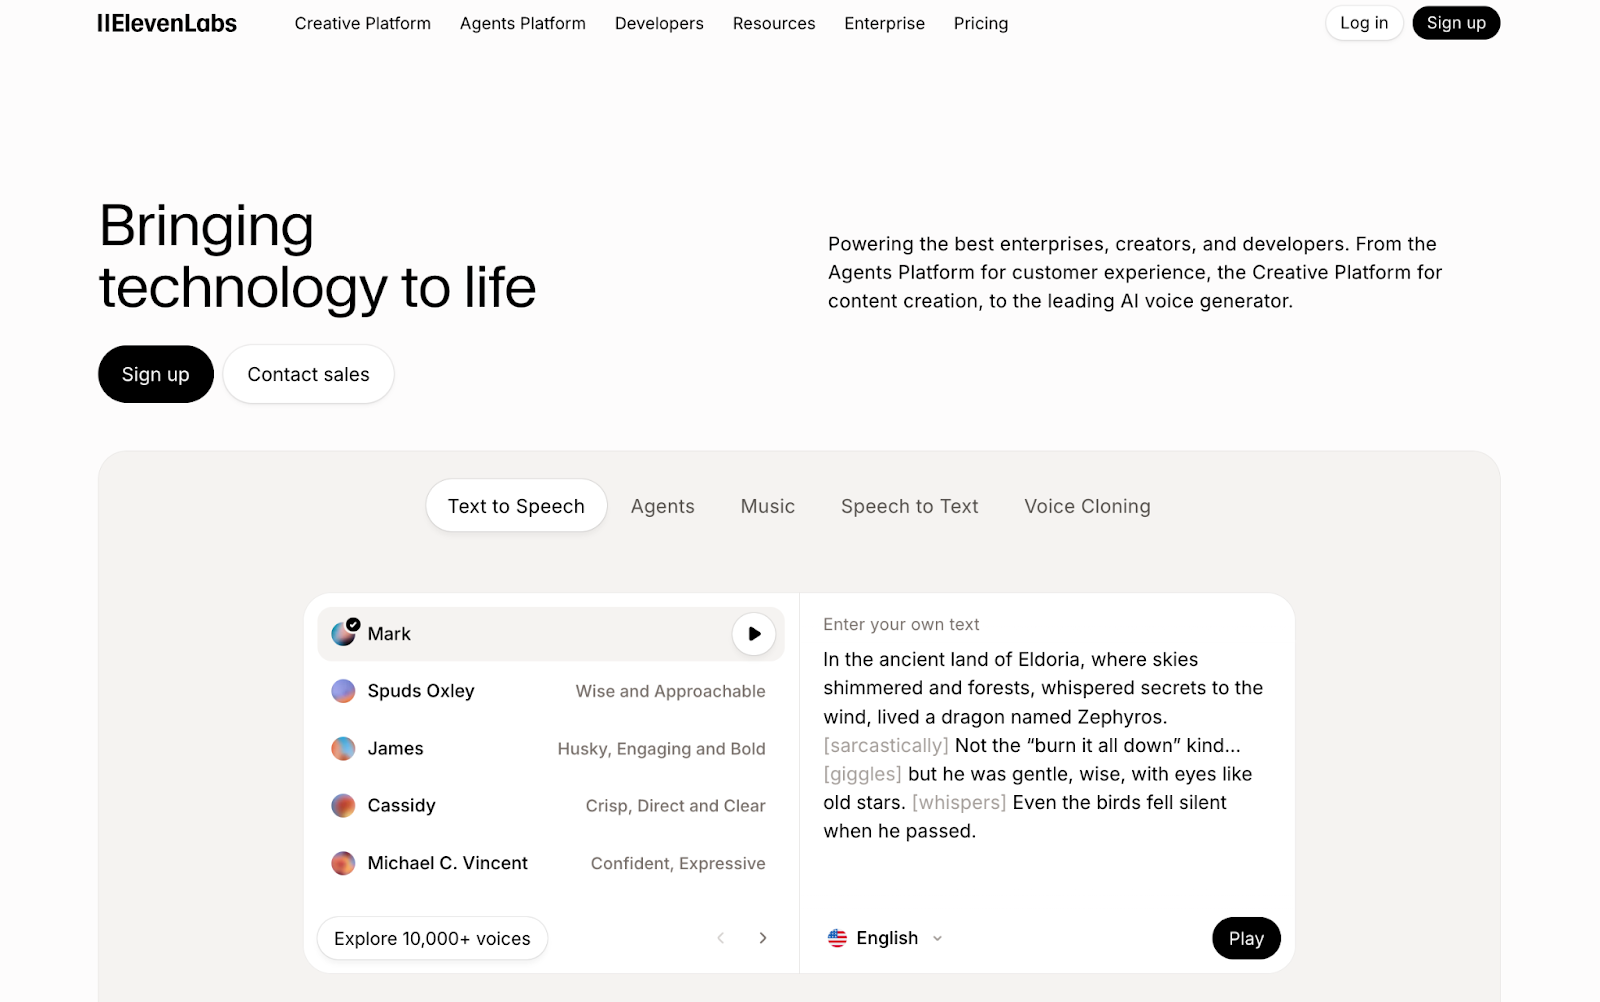Select the Spuds Oxley voice avatar
The image size is (1600, 1002).
coord(343,691)
